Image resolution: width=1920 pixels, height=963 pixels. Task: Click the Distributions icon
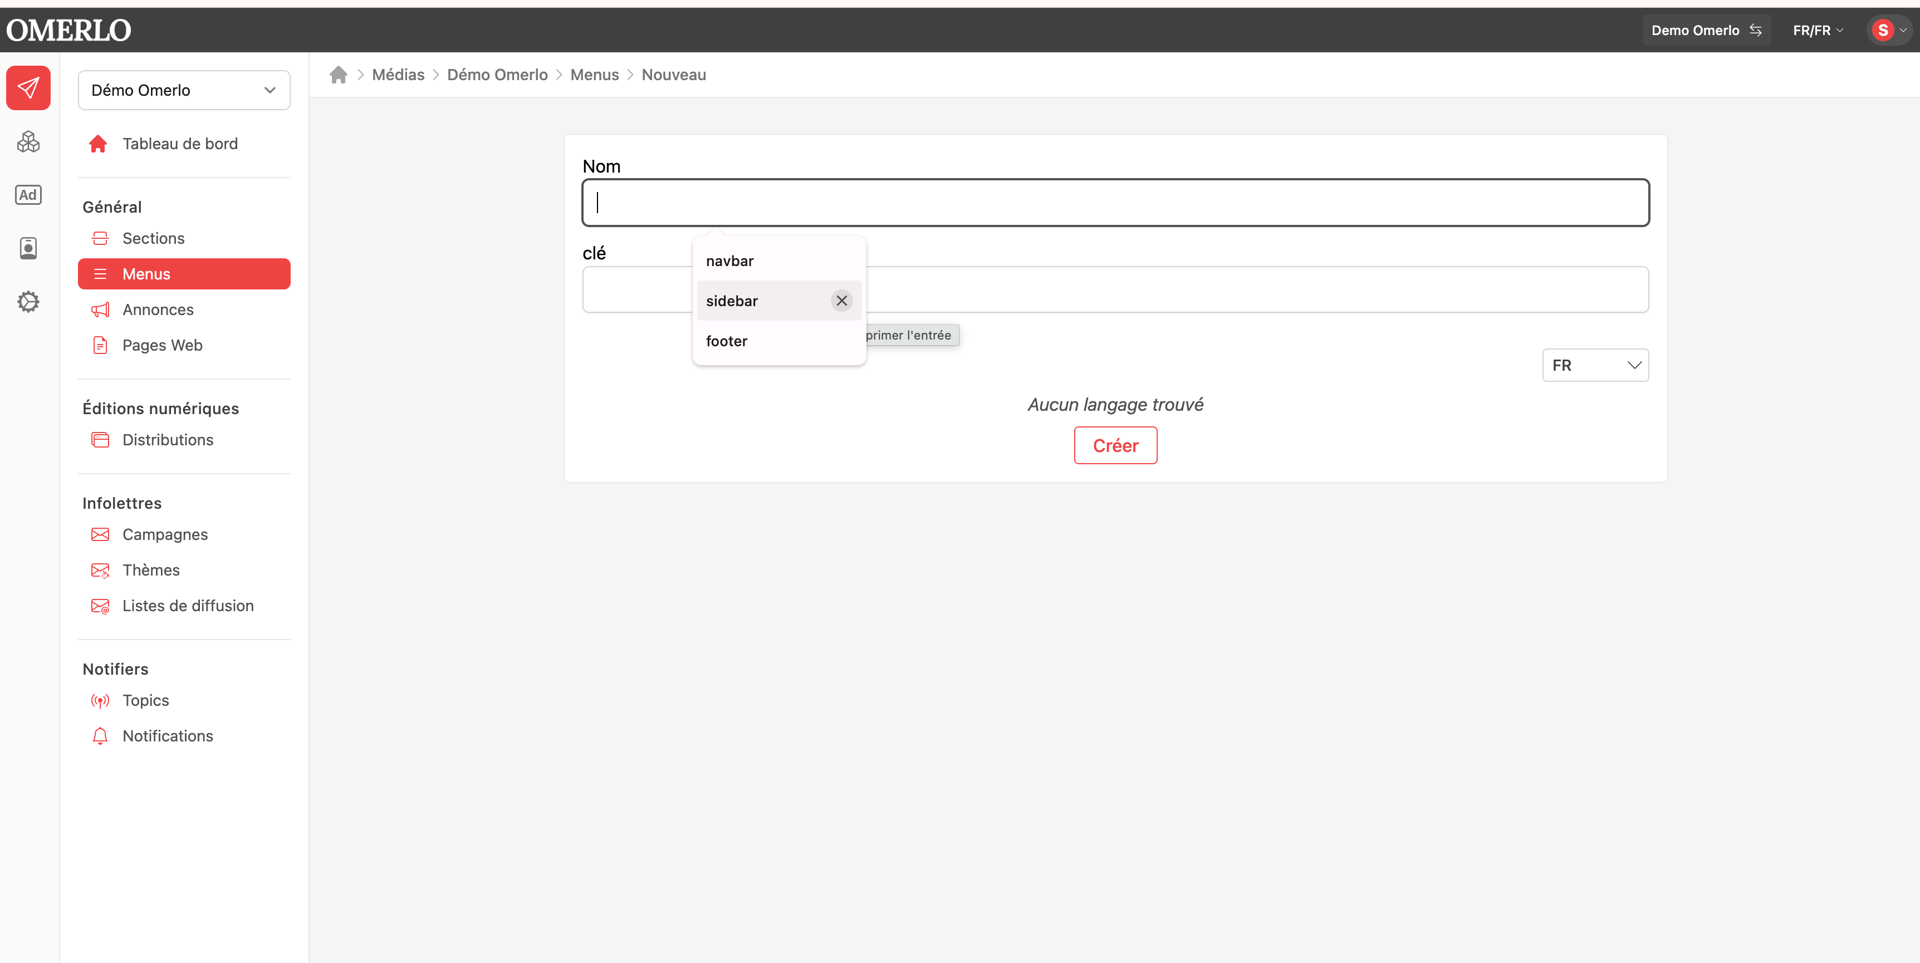coord(100,440)
